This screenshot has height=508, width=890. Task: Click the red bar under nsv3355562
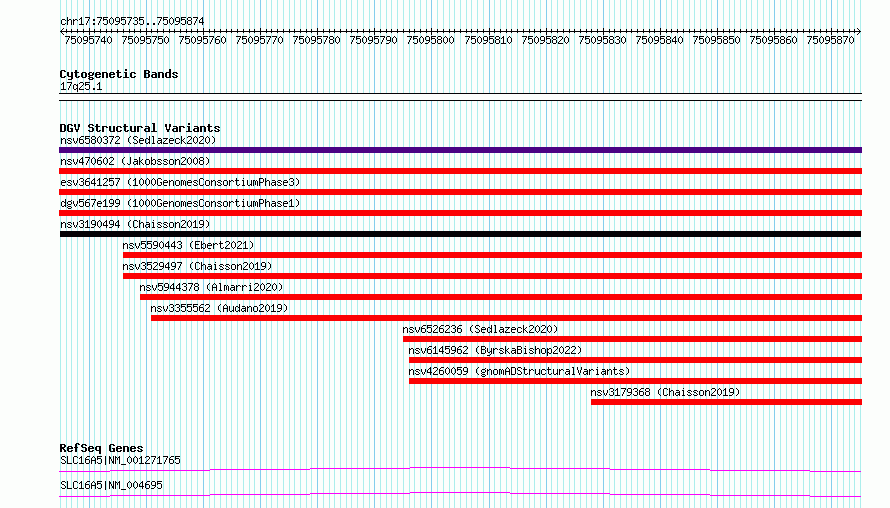click(506, 318)
